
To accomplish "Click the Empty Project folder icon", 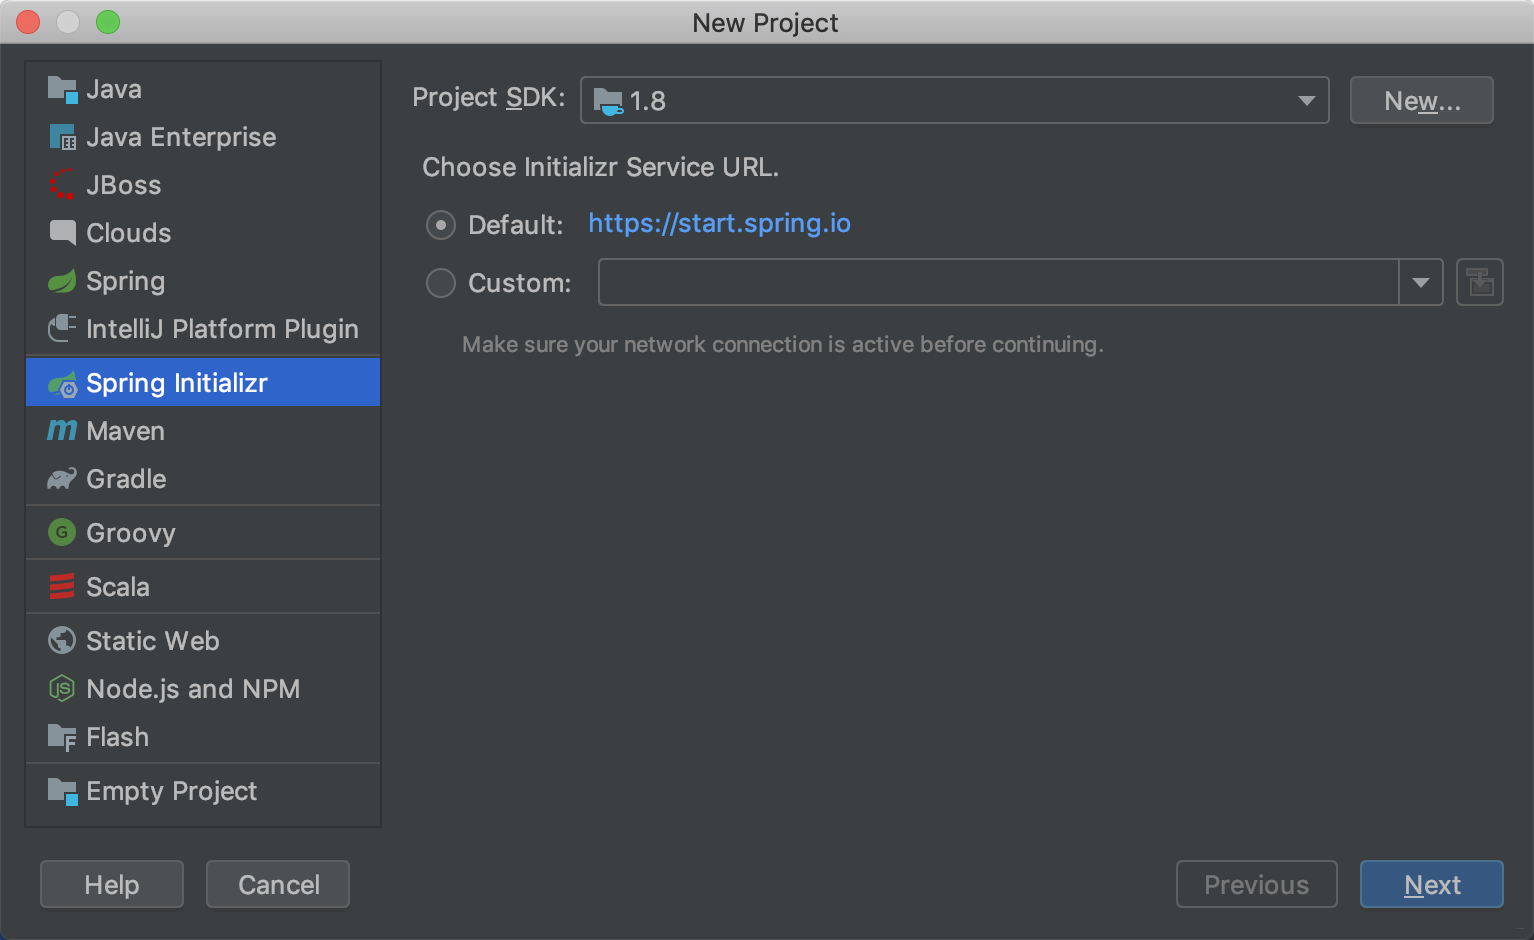I will 62,792.
